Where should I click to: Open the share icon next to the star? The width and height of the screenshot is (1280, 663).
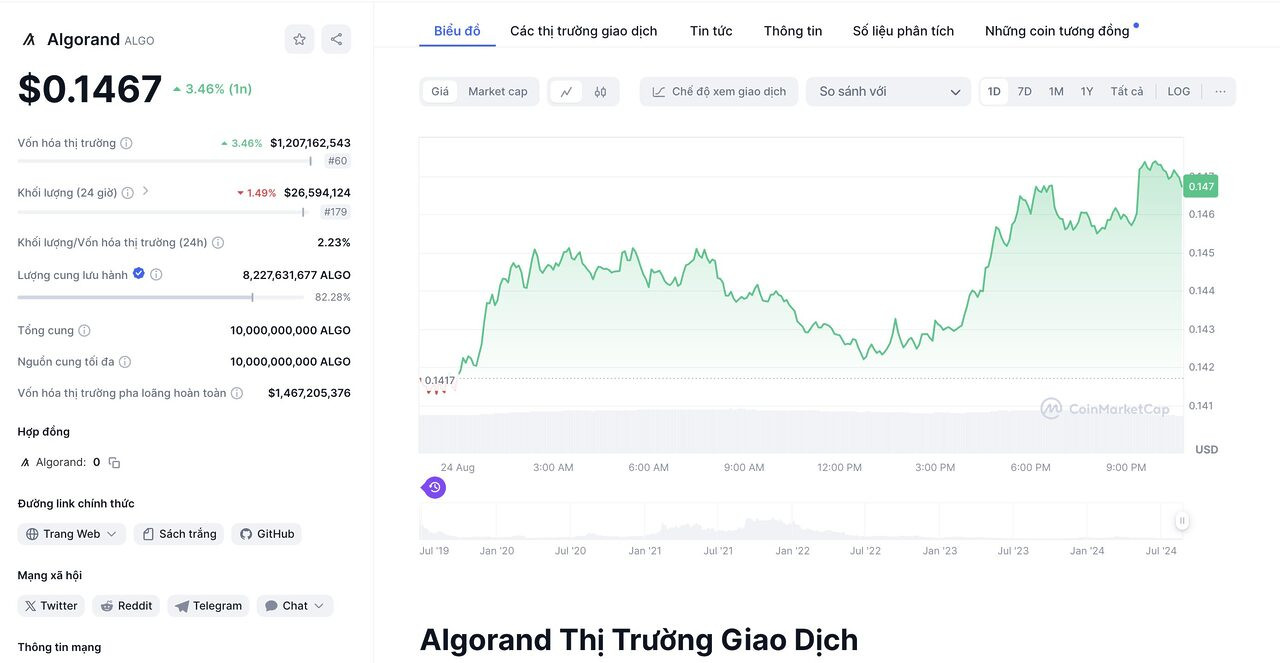point(337,38)
